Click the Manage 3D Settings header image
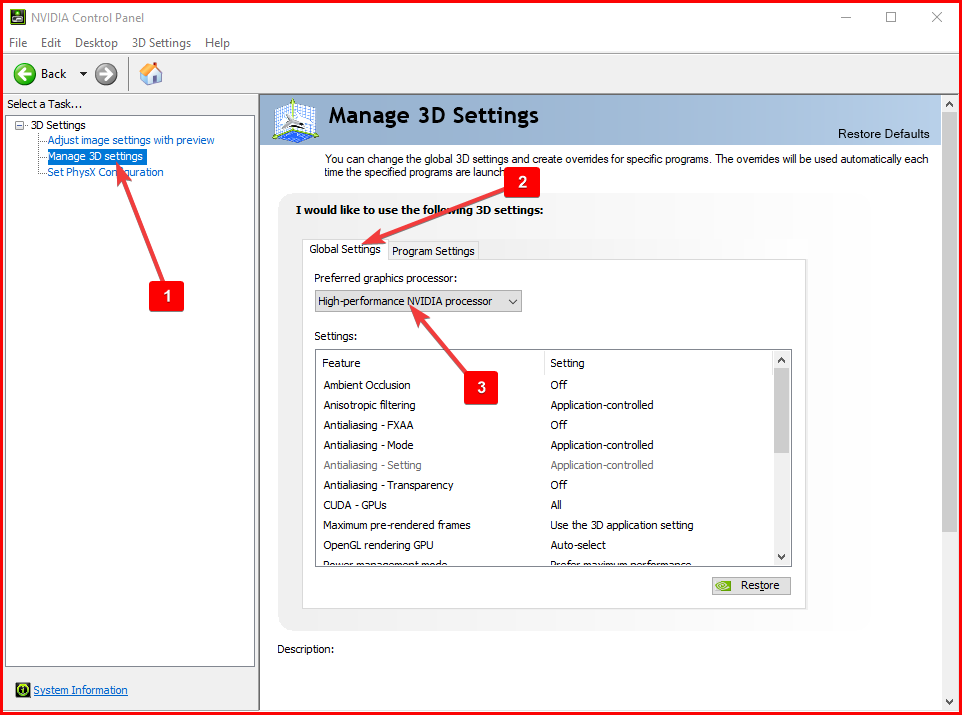 [295, 120]
